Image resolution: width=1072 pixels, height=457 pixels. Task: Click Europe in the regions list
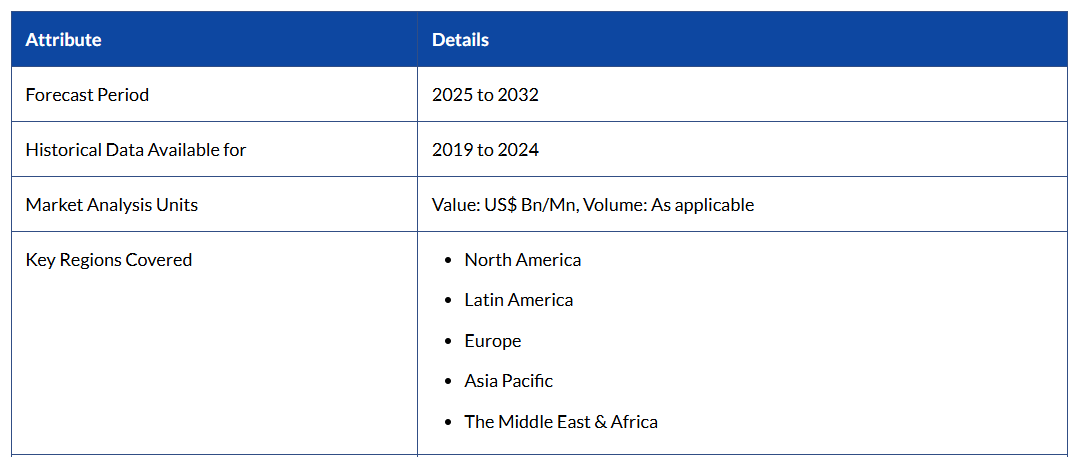[492, 341]
